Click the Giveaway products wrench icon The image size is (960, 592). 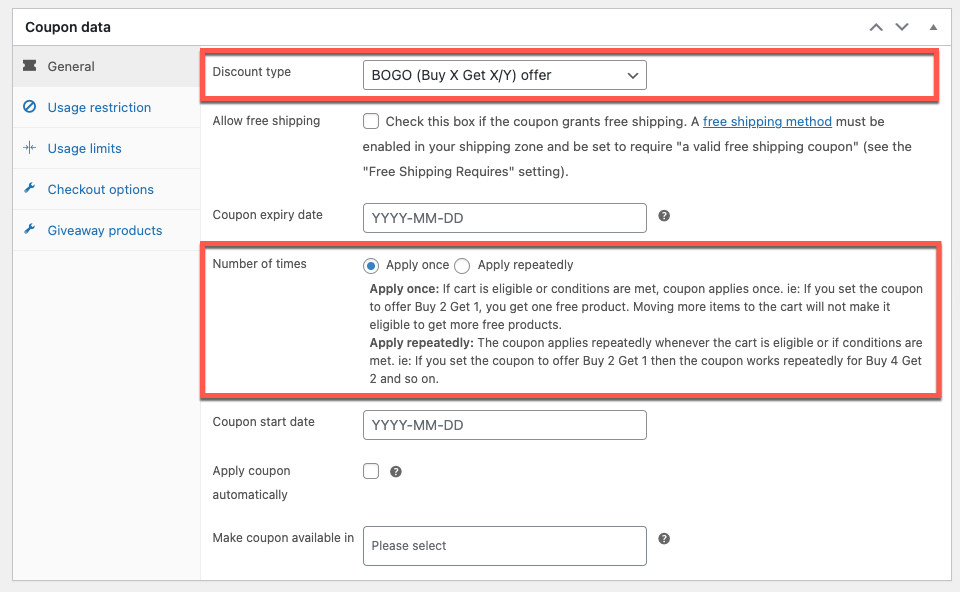pyautogui.click(x=29, y=229)
